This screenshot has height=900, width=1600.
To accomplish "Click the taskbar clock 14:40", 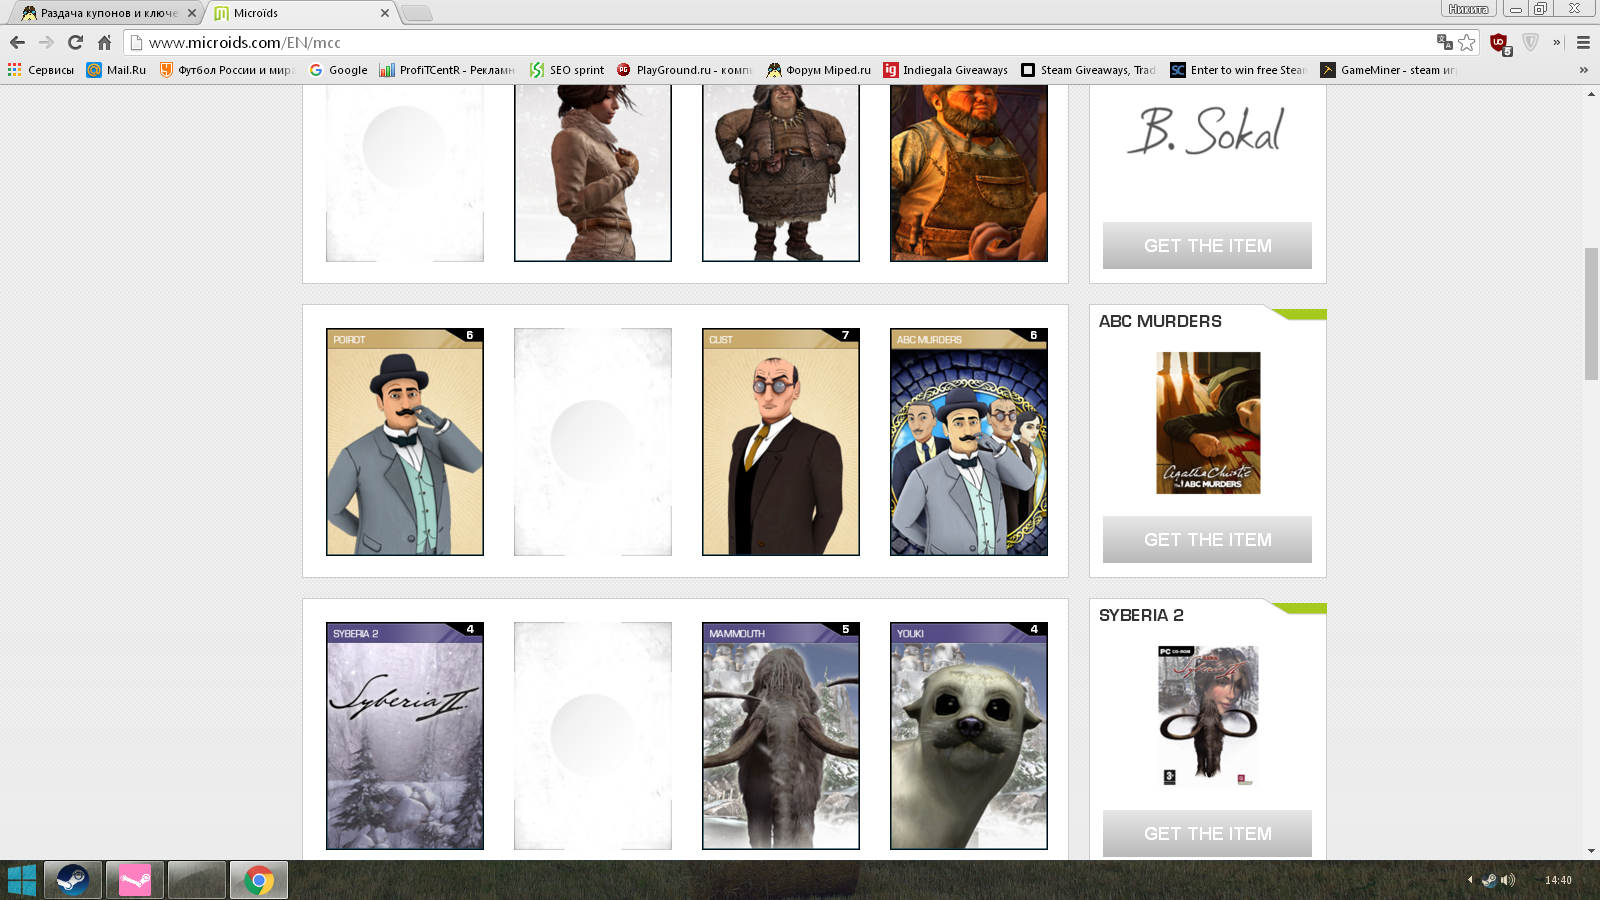I will [x=1558, y=880].
